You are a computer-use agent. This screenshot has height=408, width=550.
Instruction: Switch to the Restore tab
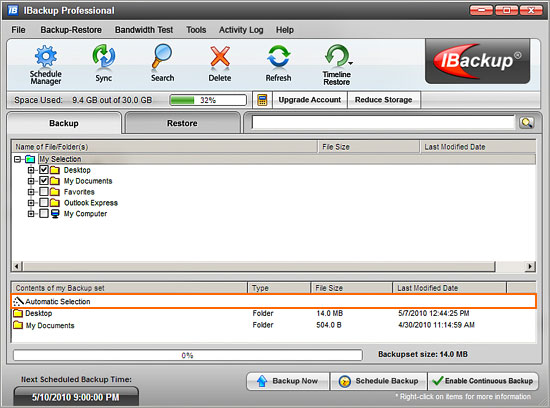click(182, 123)
